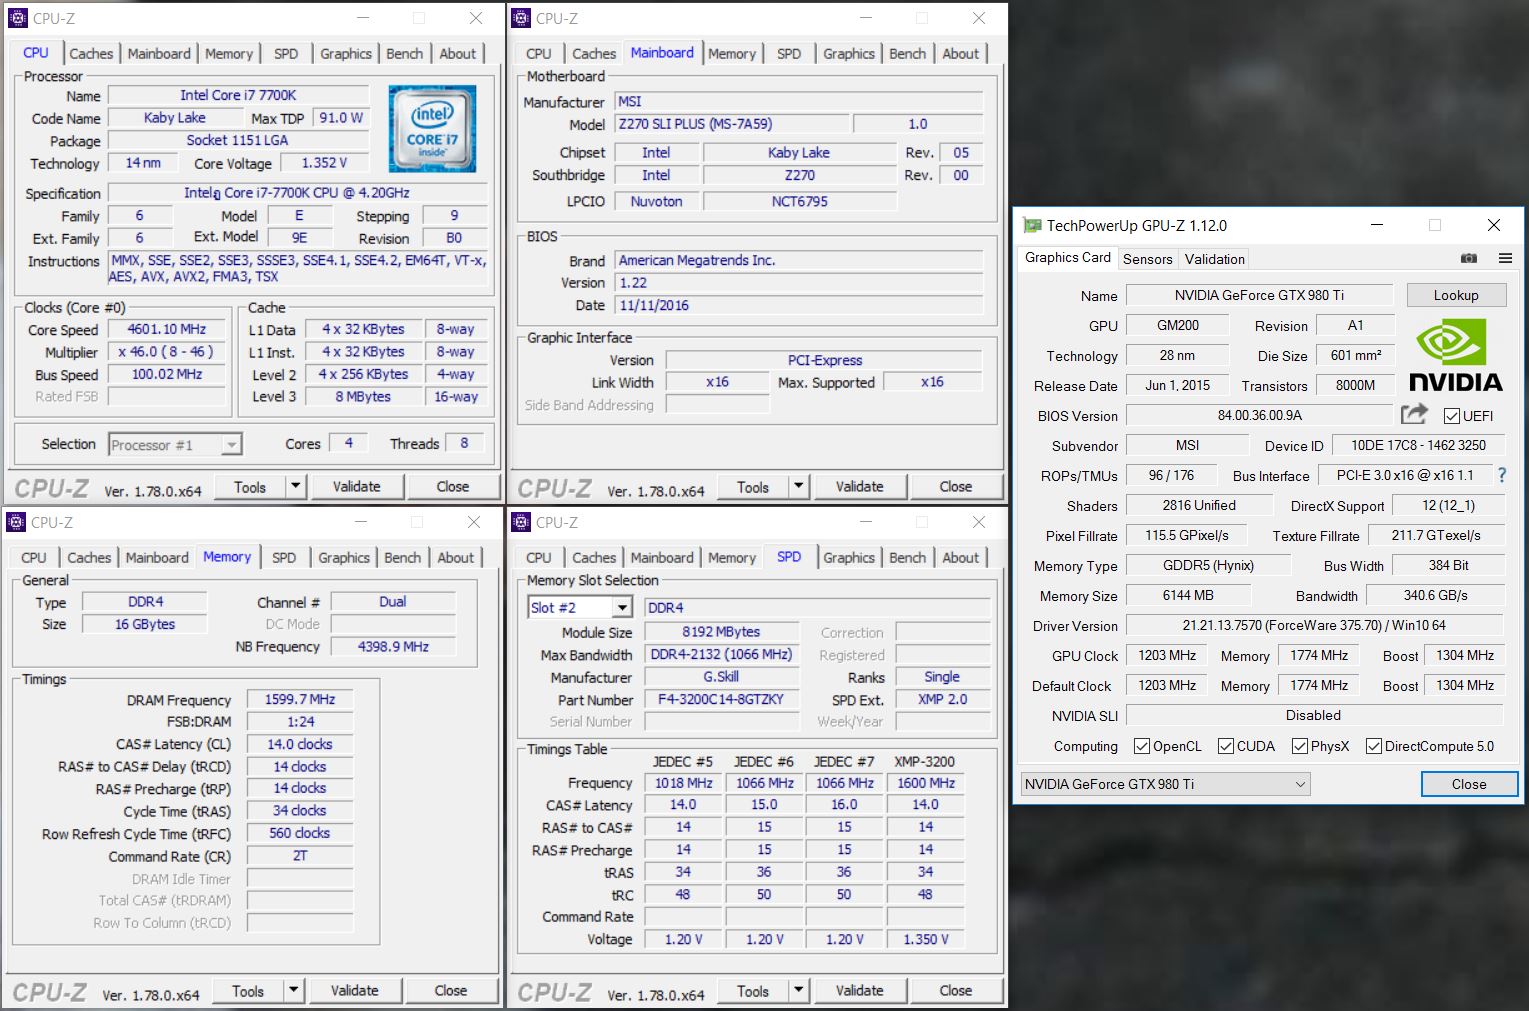Open the GPU-Z hamburger menu icon
This screenshot has width=1529, height=1011.
(1505, 258)
